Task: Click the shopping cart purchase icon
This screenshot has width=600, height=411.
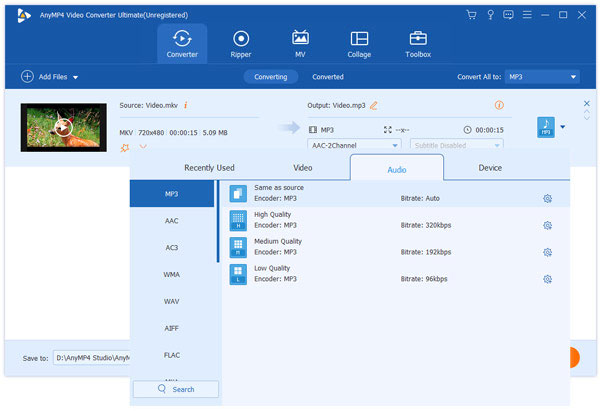Action: [x=471, y=15]
